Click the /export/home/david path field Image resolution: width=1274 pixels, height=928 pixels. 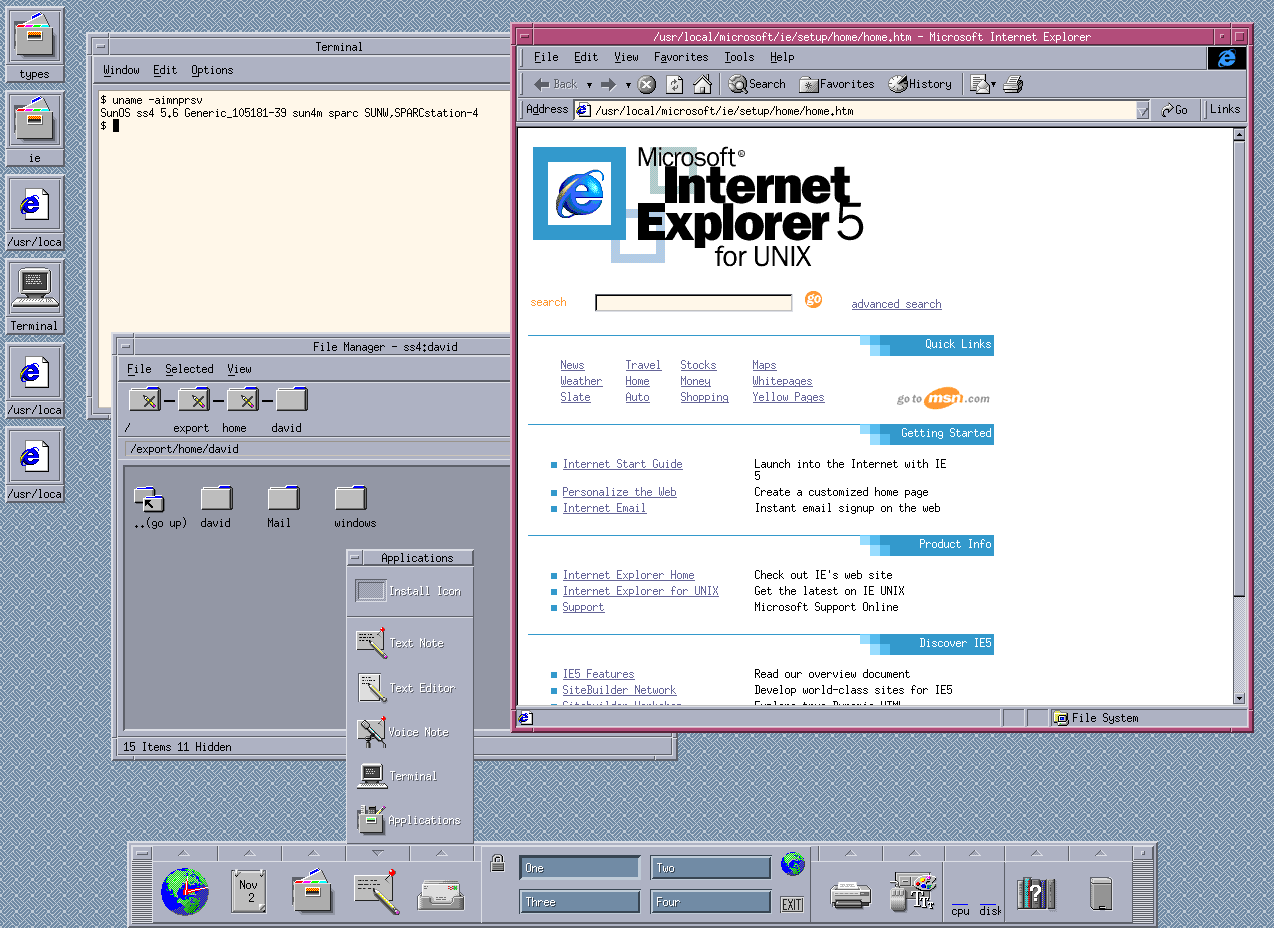tap(315, 449)
